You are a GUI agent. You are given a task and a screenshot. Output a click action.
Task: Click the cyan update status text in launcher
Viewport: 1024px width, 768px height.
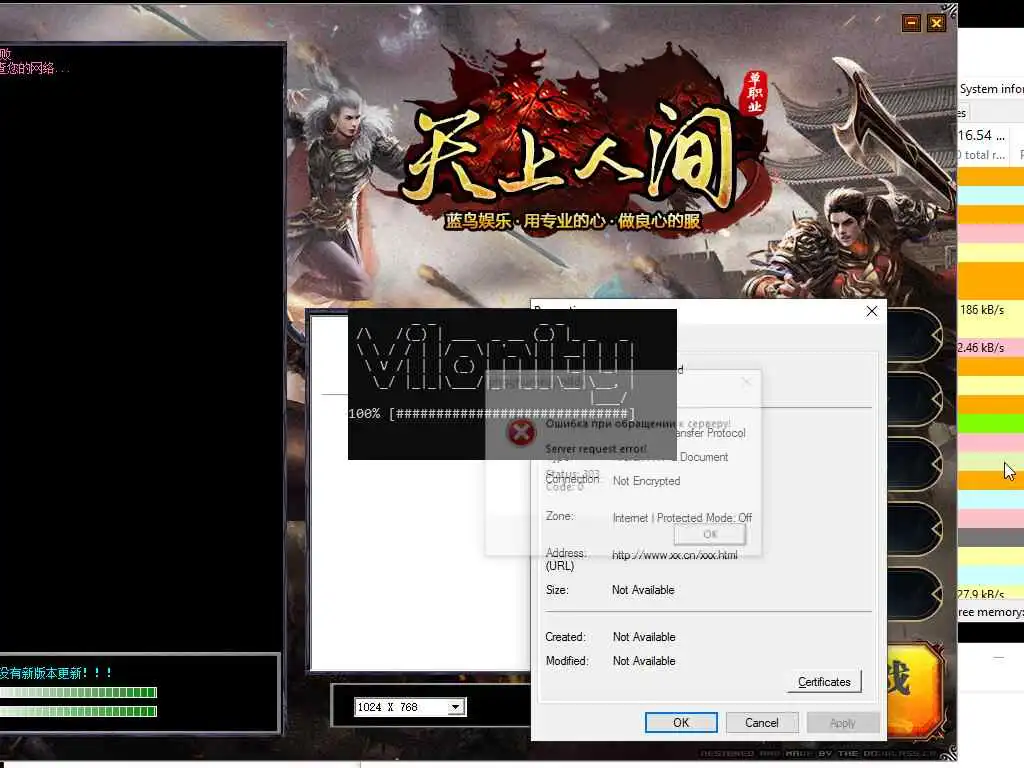(56, 673)
